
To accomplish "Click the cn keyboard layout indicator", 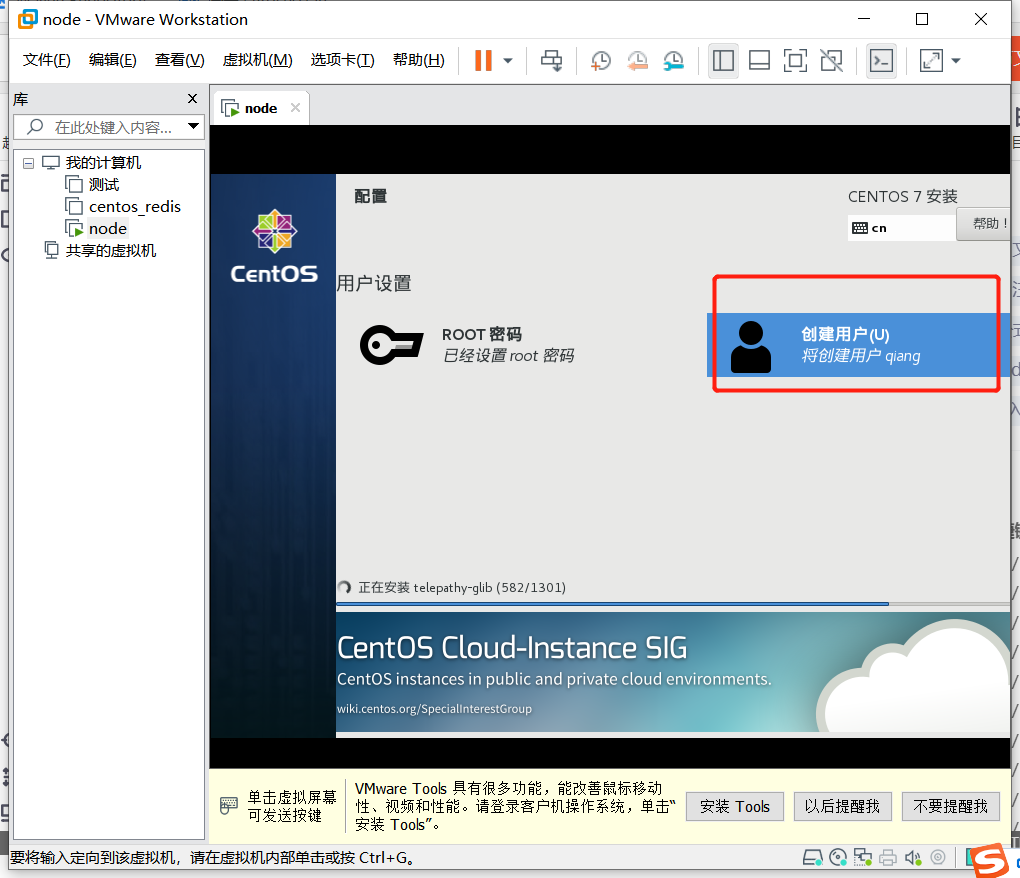I will coord(901,228).
